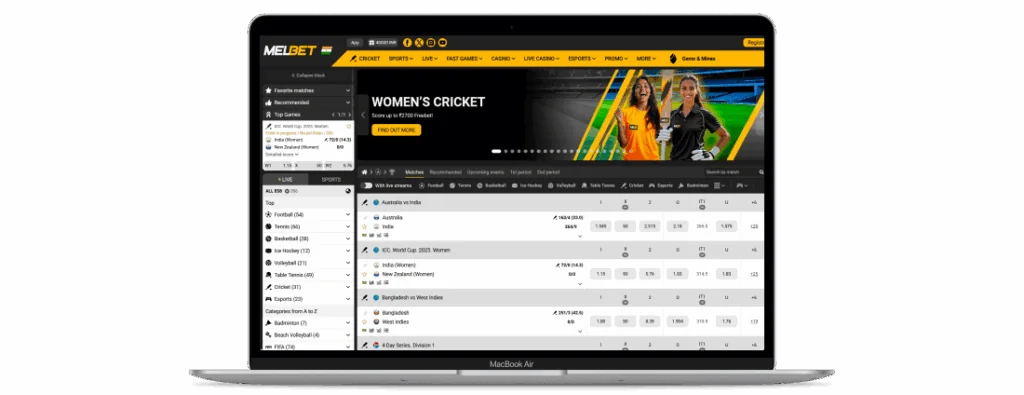
Task: Switch to Recommended tab above matches
Action: click(x=445, y=172)
